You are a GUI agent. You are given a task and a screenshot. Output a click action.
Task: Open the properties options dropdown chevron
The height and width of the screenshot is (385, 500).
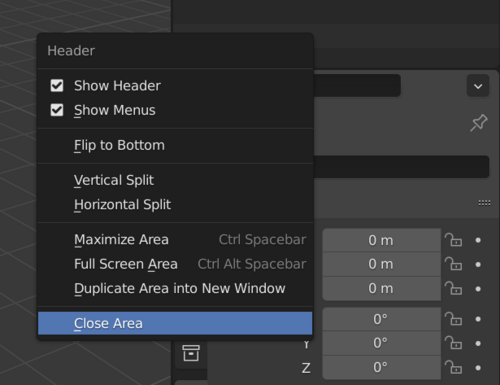coord(478,86)
